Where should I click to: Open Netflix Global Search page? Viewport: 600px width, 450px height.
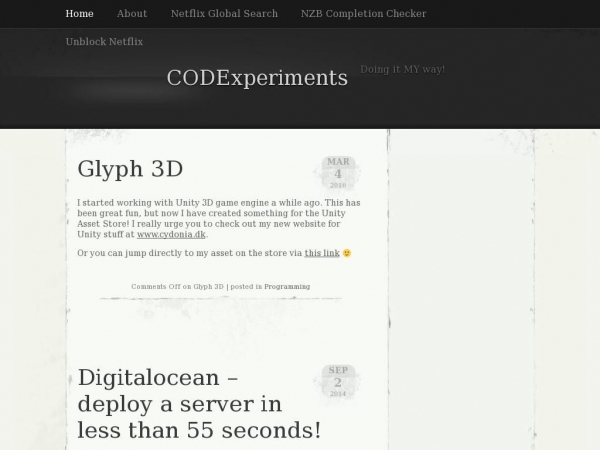click(224, 13)
